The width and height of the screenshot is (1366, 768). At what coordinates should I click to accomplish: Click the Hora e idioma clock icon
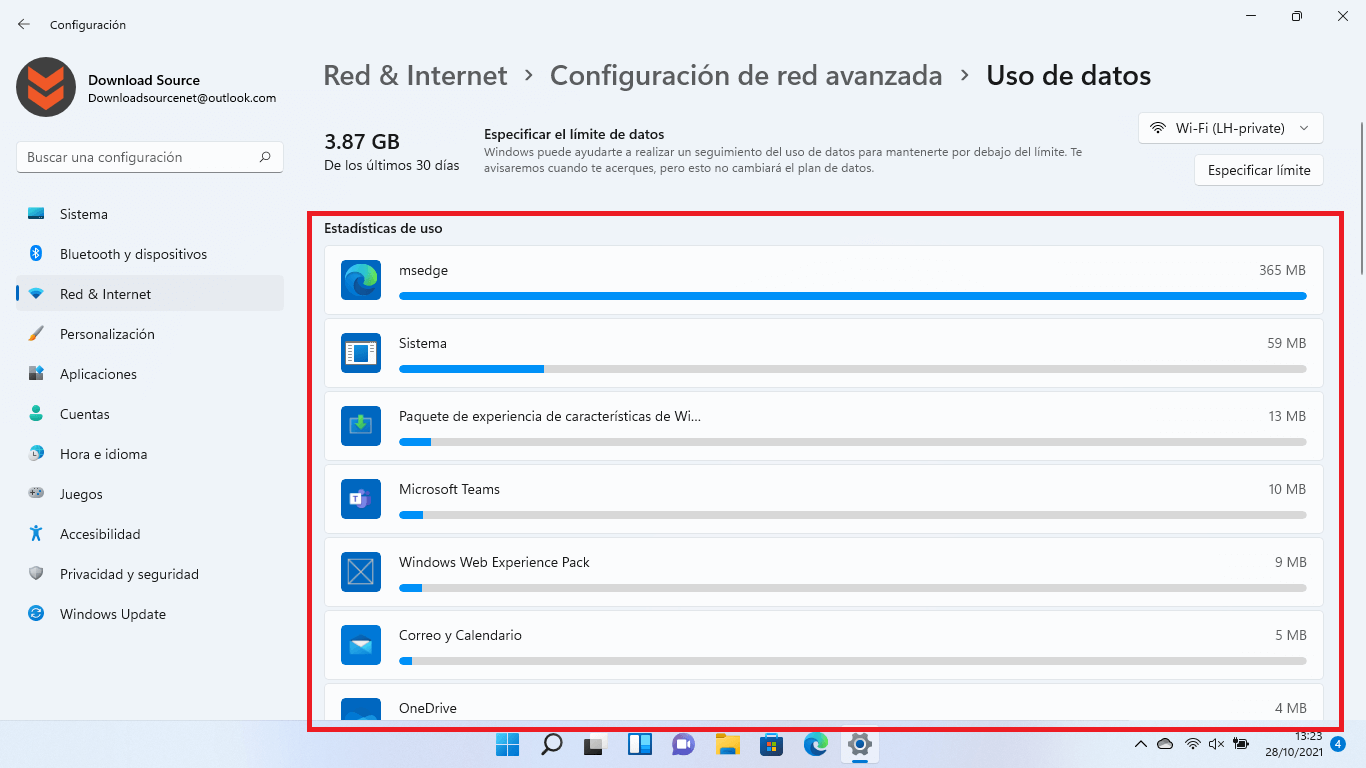tap(36, 454)
